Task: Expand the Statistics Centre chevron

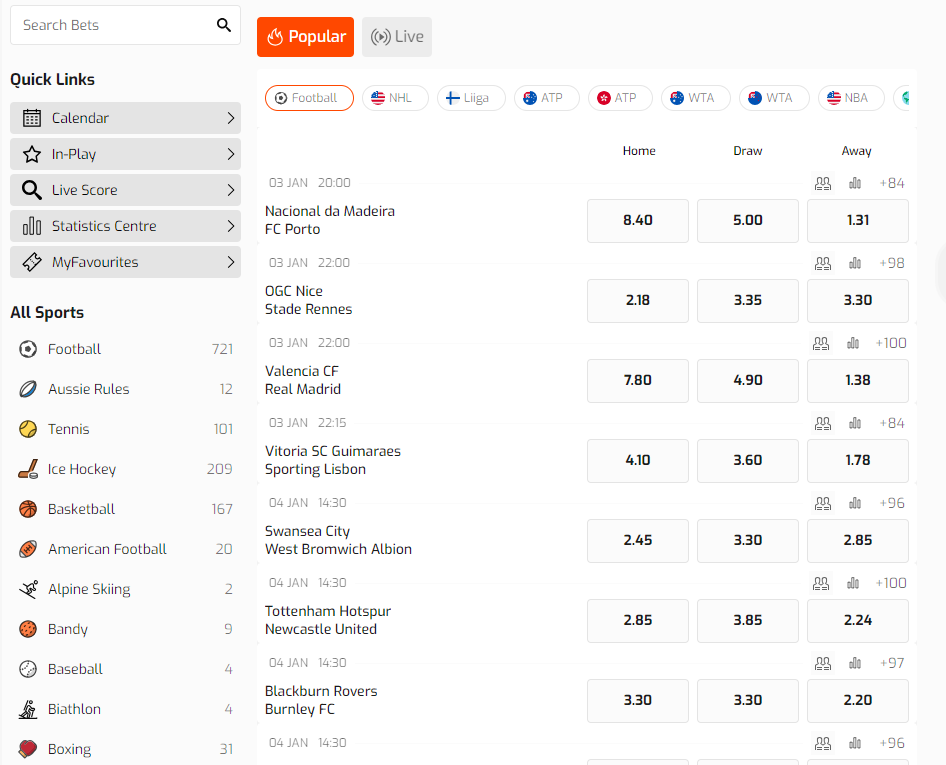Action: [x=230, y=226]
